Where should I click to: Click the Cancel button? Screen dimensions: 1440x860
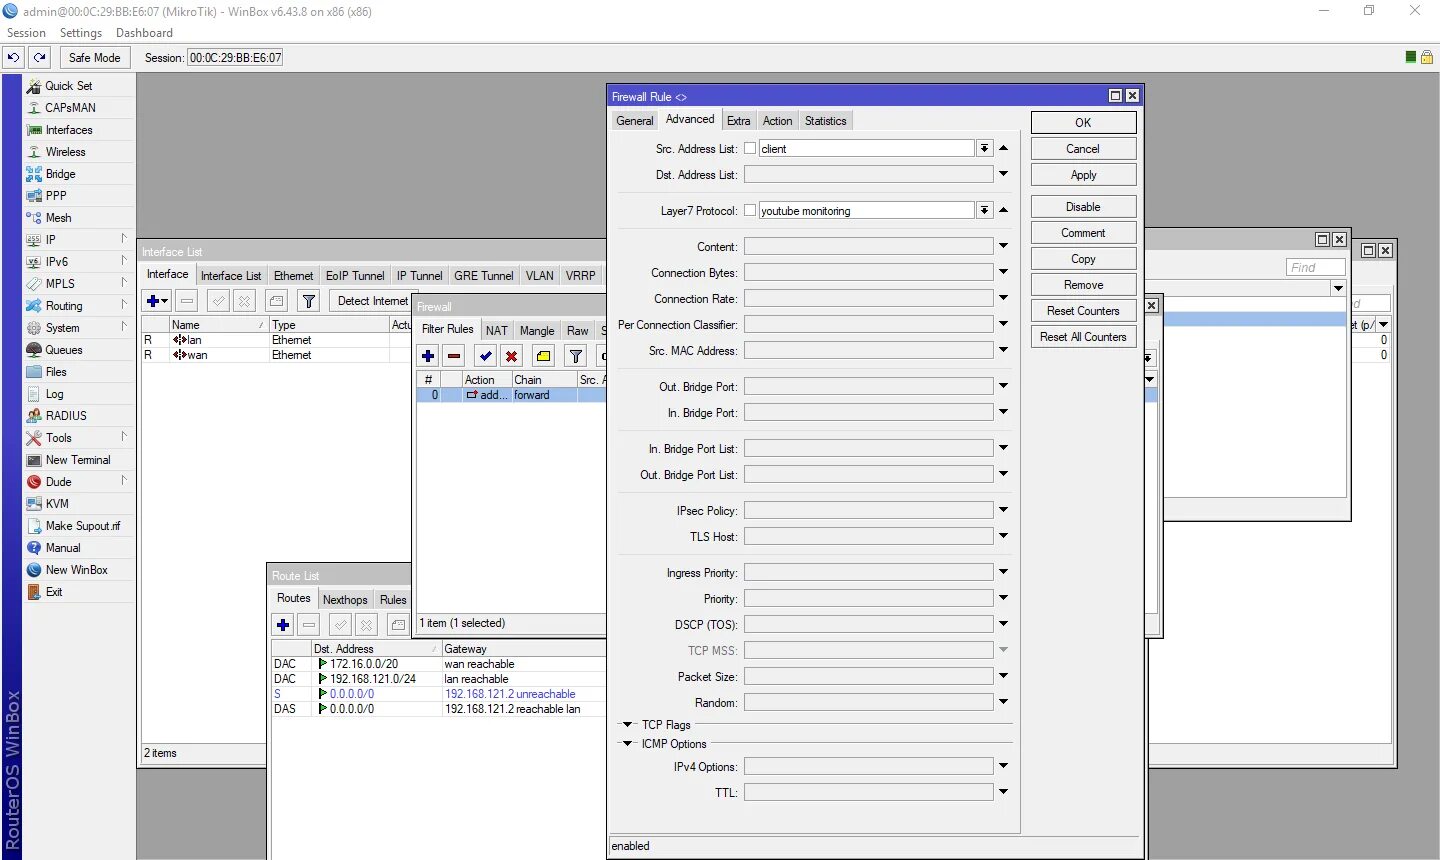[1083, 149]
